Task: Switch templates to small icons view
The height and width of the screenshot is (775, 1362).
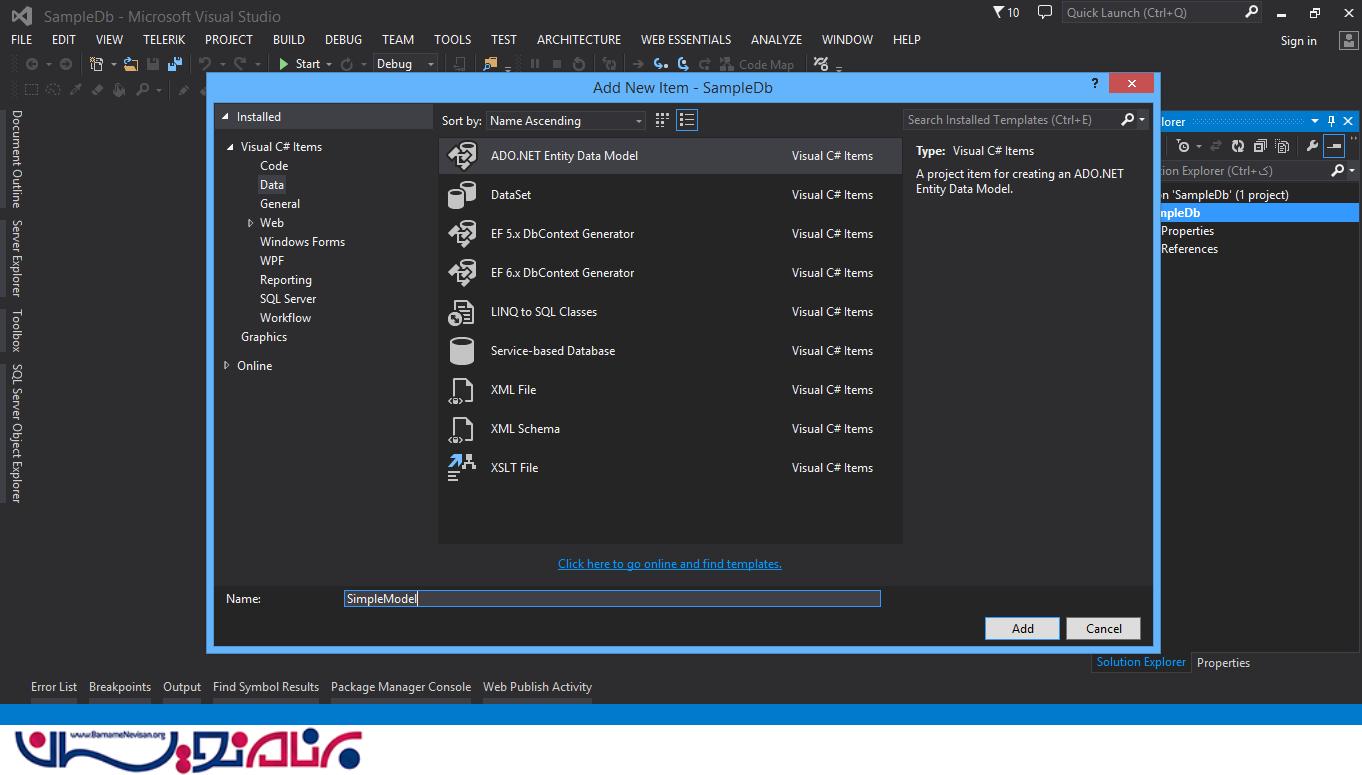Action: [x=662, y=120]
